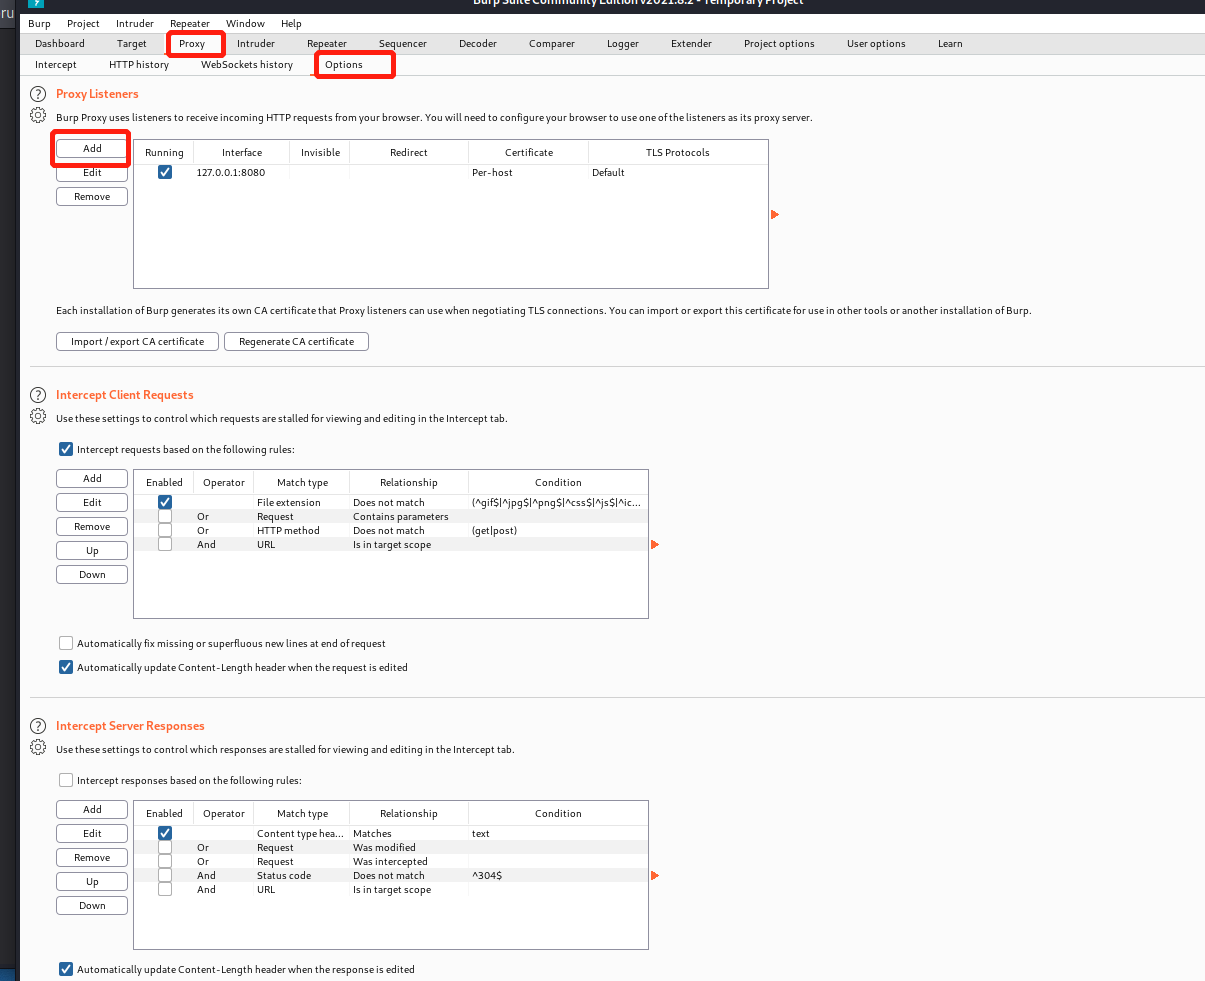This screenshot has height=981, width=1205.
Task: Switch to the Extender tab
Action: coord(692,44)
